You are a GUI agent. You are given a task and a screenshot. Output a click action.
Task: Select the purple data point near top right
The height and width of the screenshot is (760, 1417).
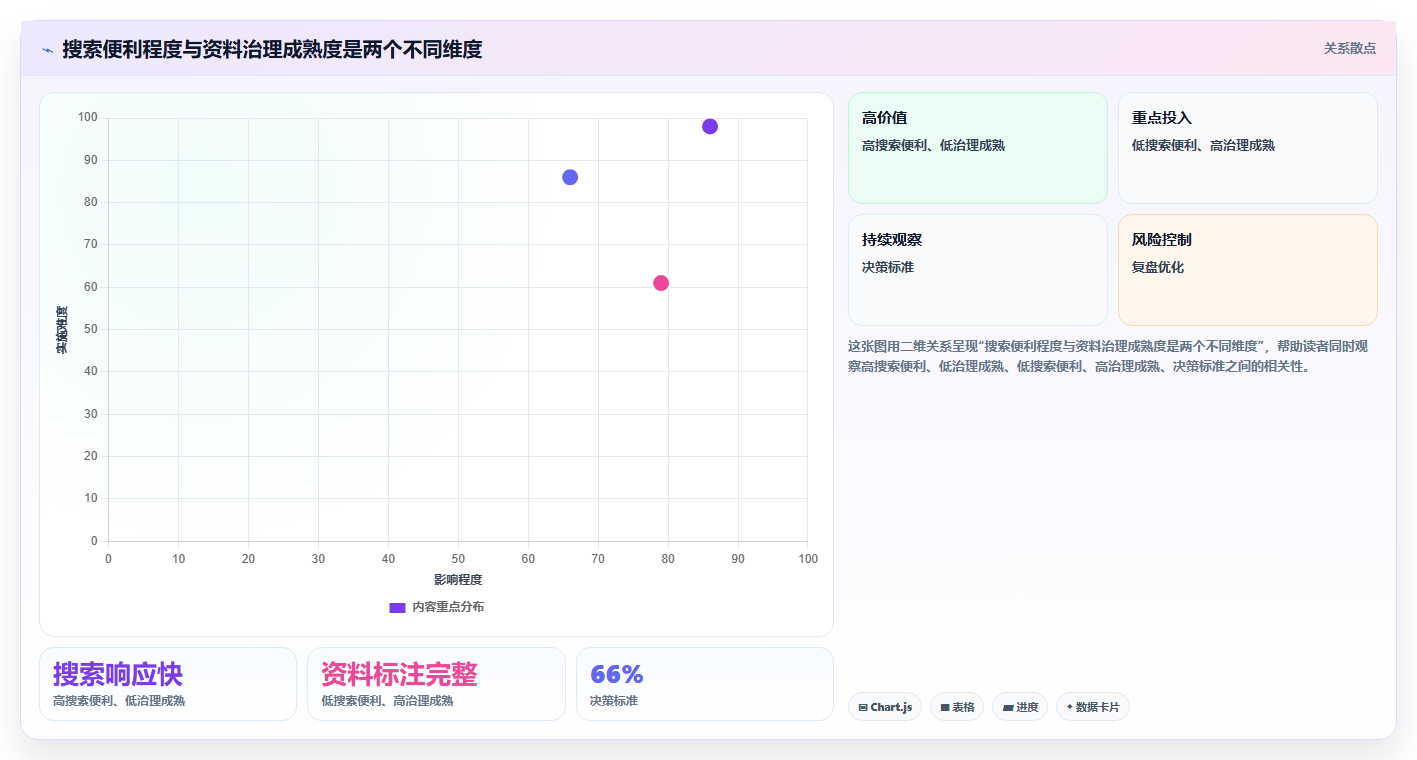click(x=710, y=126)
